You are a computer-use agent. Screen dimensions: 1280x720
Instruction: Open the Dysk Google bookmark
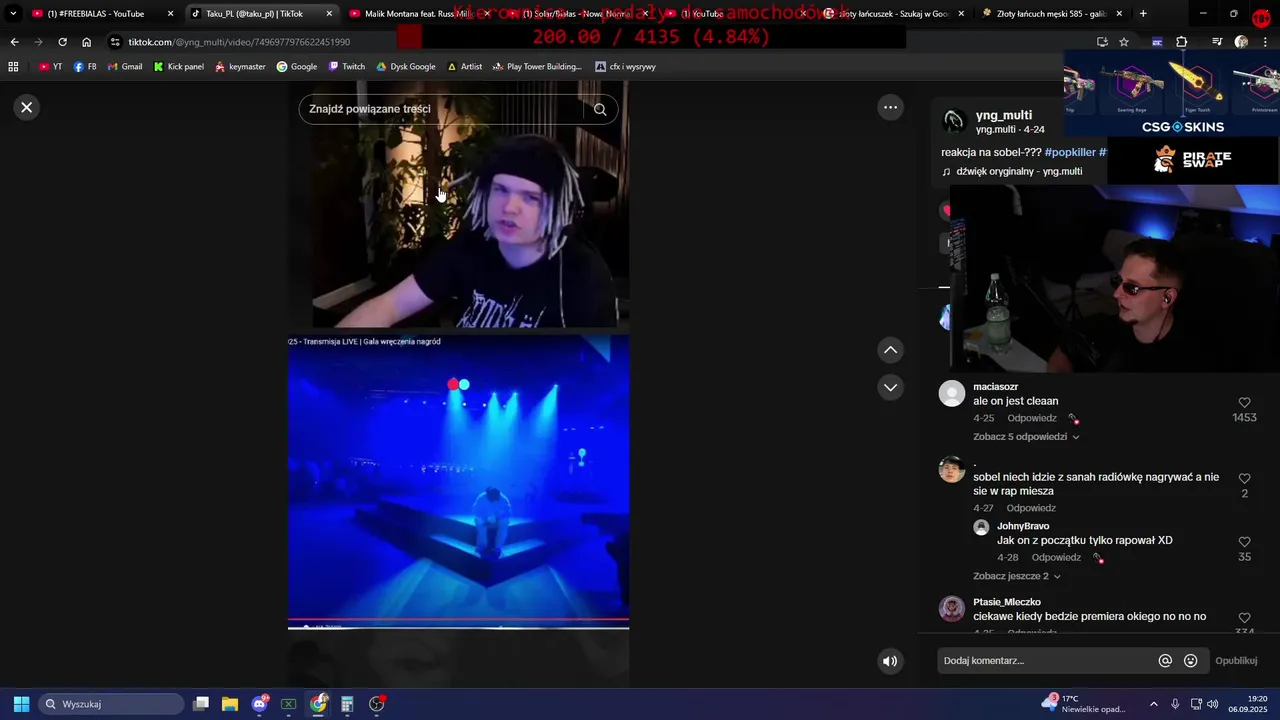[x=406, y=66]
